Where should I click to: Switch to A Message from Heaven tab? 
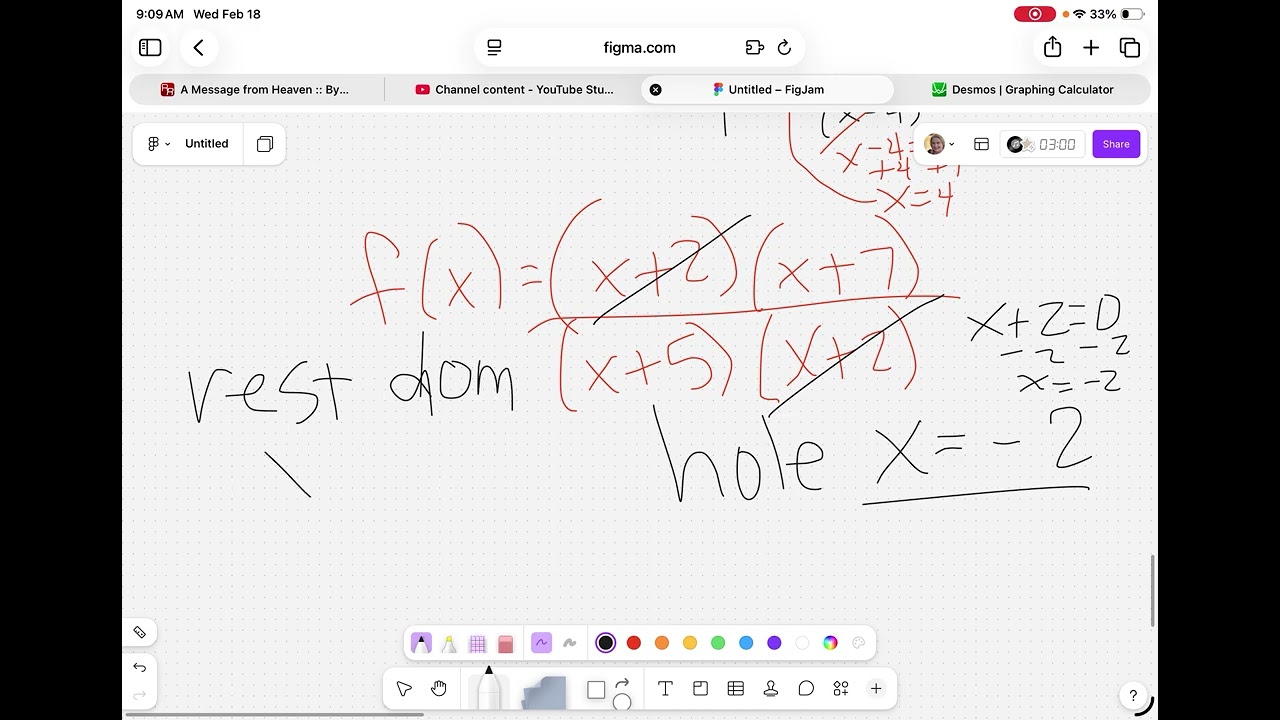(256, 89)
